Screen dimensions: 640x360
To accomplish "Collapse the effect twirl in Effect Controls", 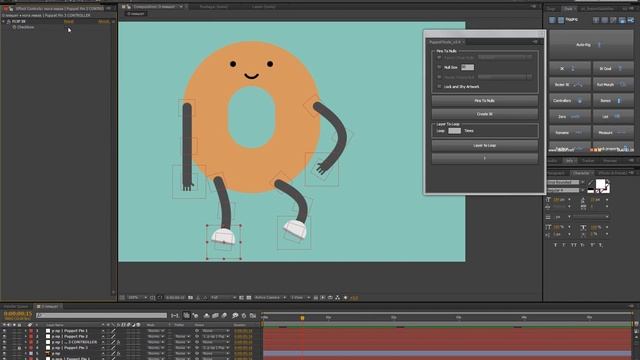I will pos(4,21).
